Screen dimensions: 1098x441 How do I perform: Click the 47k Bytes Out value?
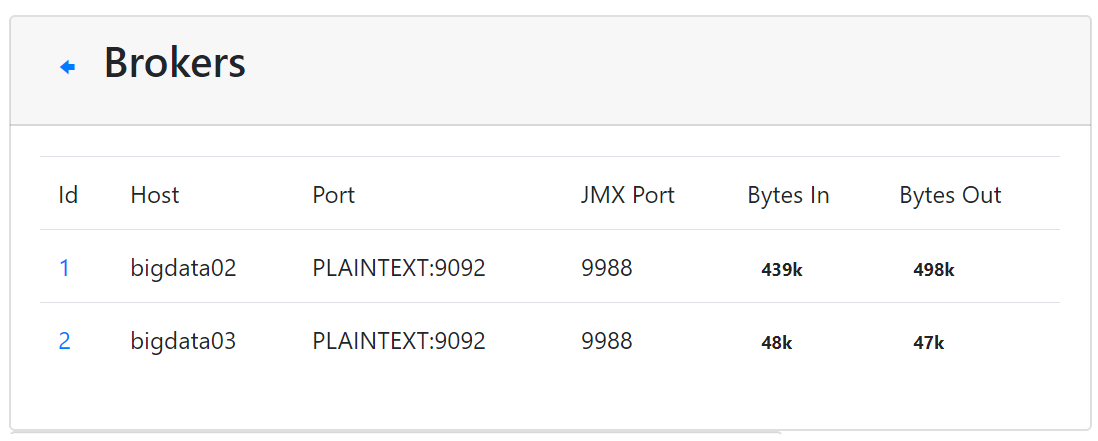tap(929, 343)
